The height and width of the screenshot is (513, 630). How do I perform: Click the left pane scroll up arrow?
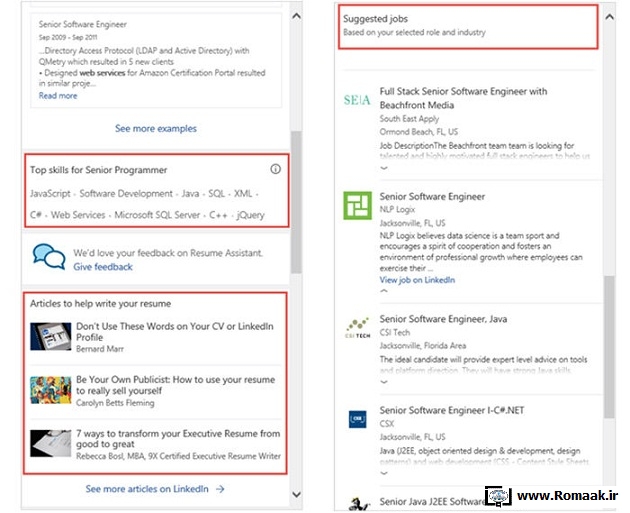297,16
